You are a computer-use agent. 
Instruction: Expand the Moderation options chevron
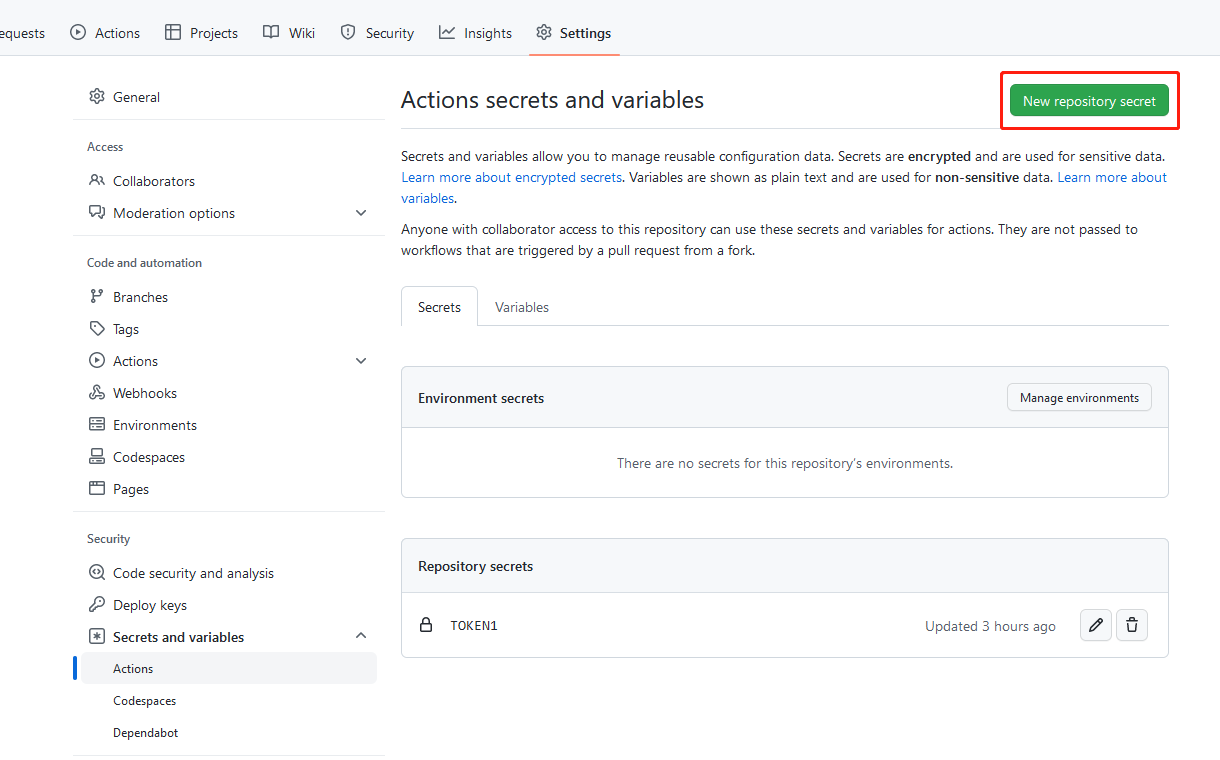(x=361, y=213)
